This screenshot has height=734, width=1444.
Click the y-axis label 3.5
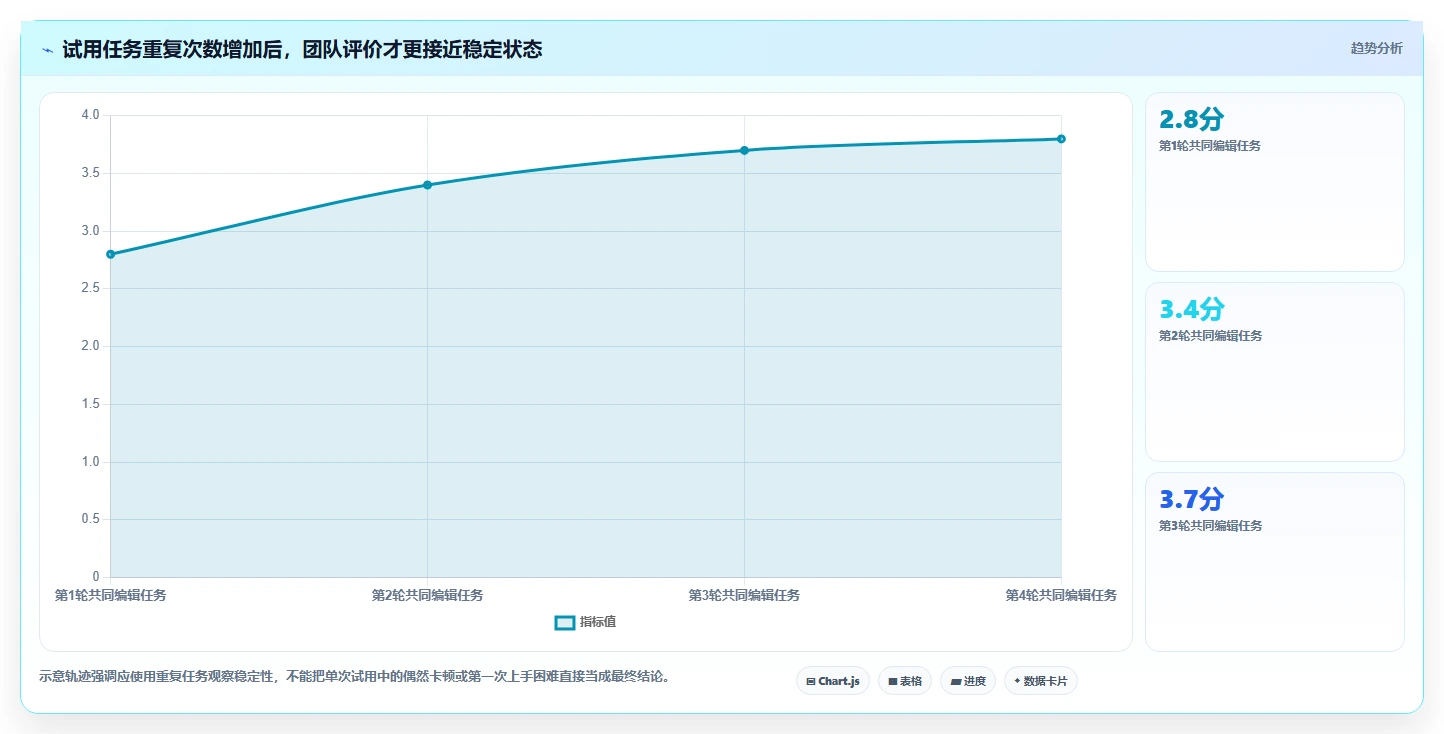point(90,173)
